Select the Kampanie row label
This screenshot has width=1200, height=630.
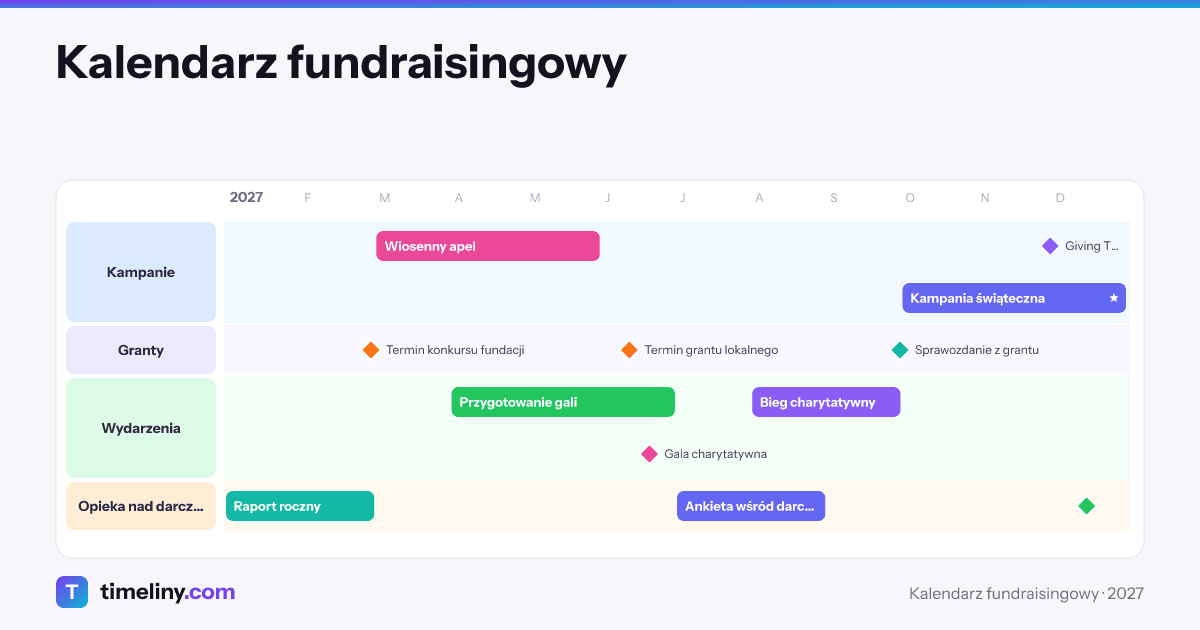141,272
